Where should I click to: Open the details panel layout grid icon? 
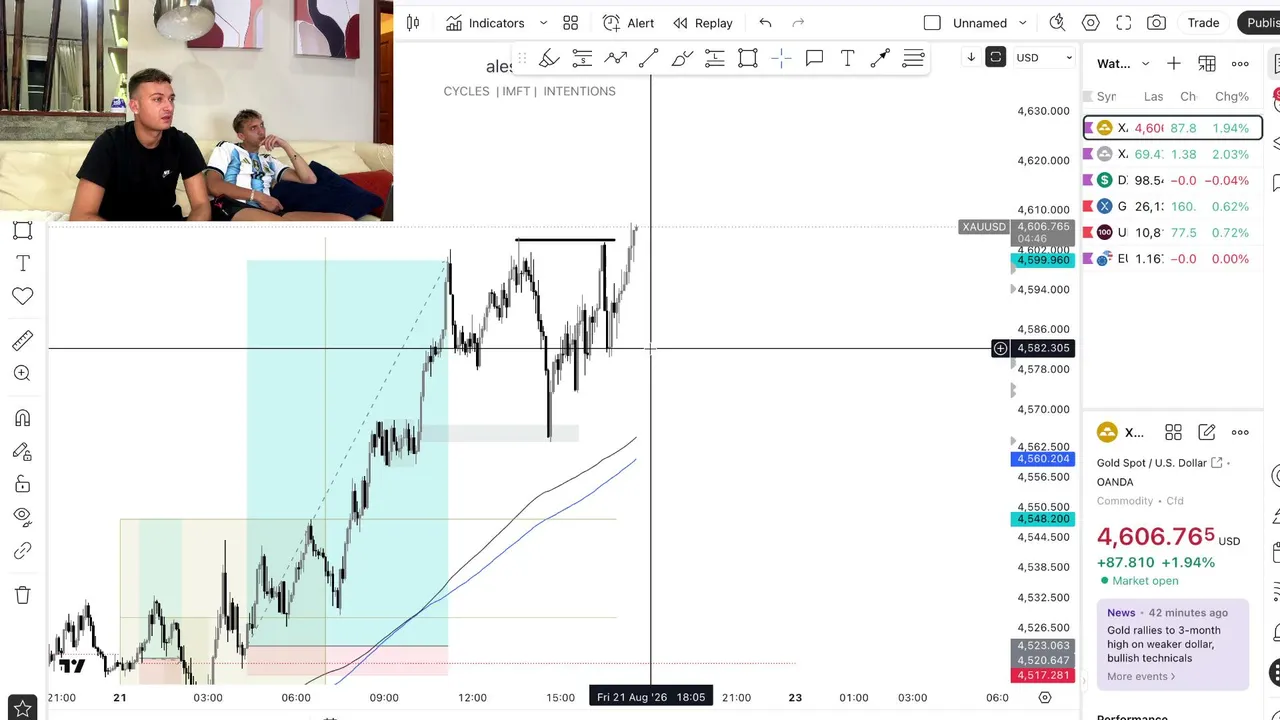(1174, 432)
